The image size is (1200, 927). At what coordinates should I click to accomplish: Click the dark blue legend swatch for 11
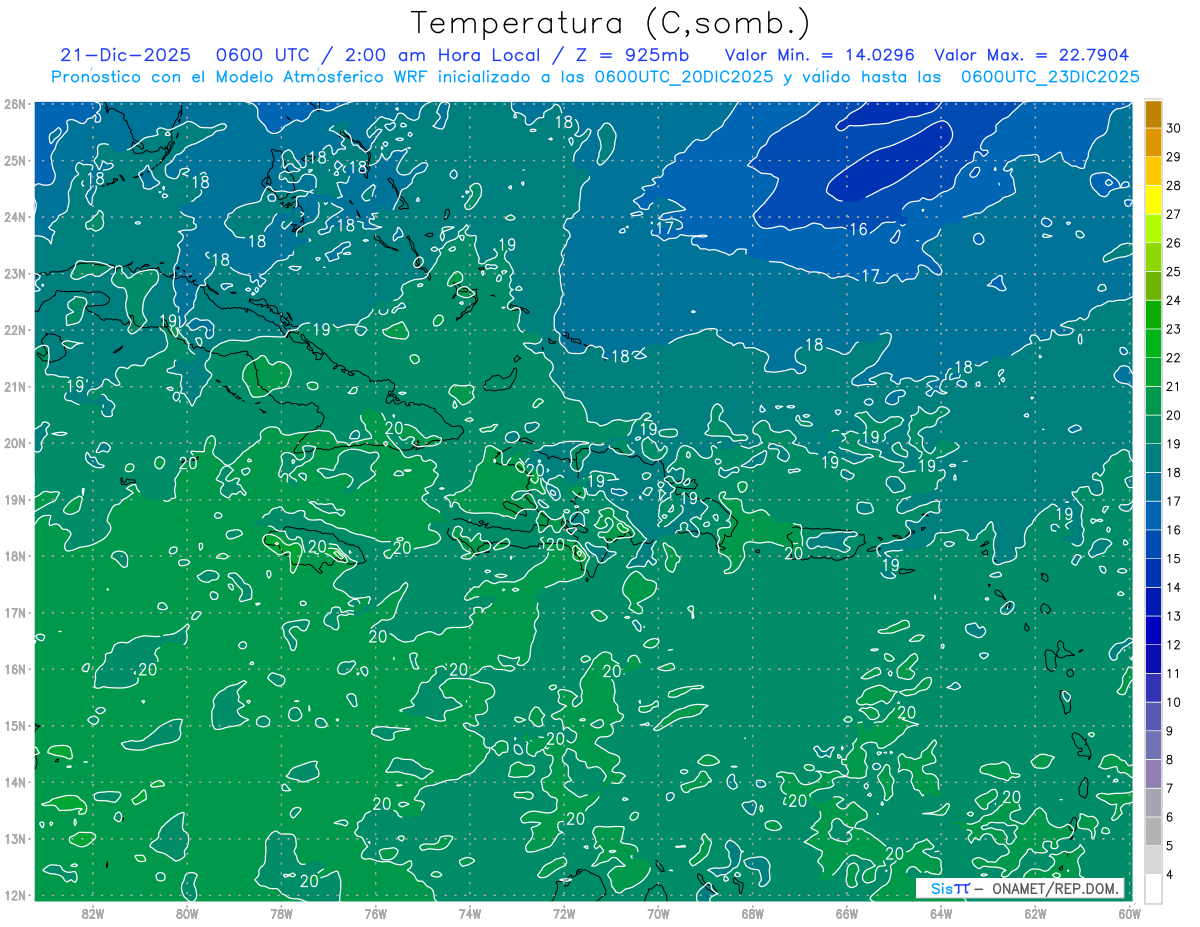pos(1153,659)
